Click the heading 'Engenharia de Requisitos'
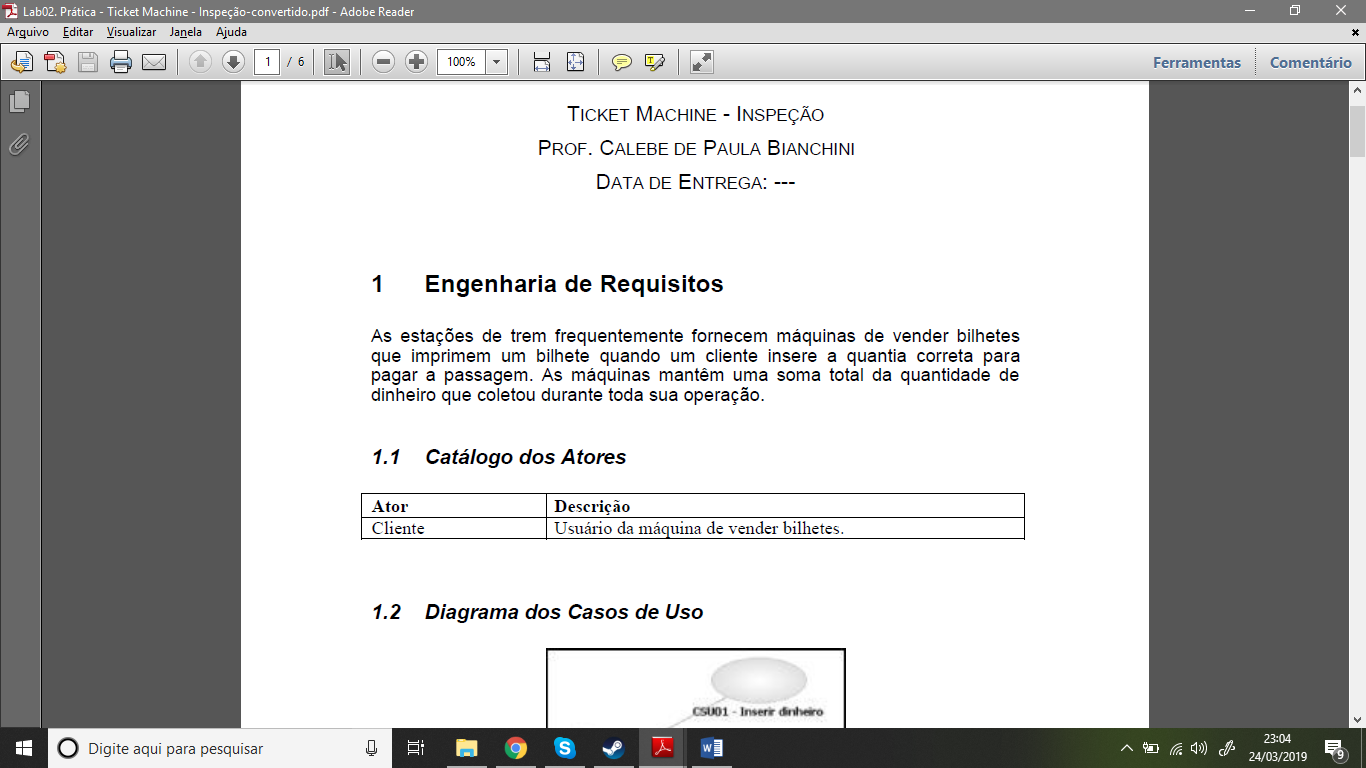This screenshot has width=1366, height=768. pyautogui.click(x=574, y=284)
